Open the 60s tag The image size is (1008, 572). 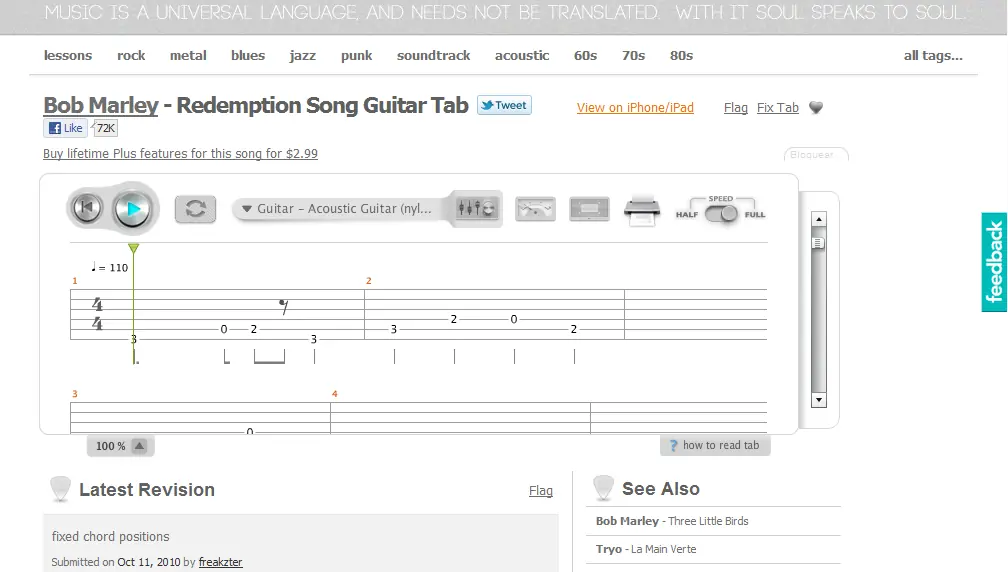click(586, 56)
